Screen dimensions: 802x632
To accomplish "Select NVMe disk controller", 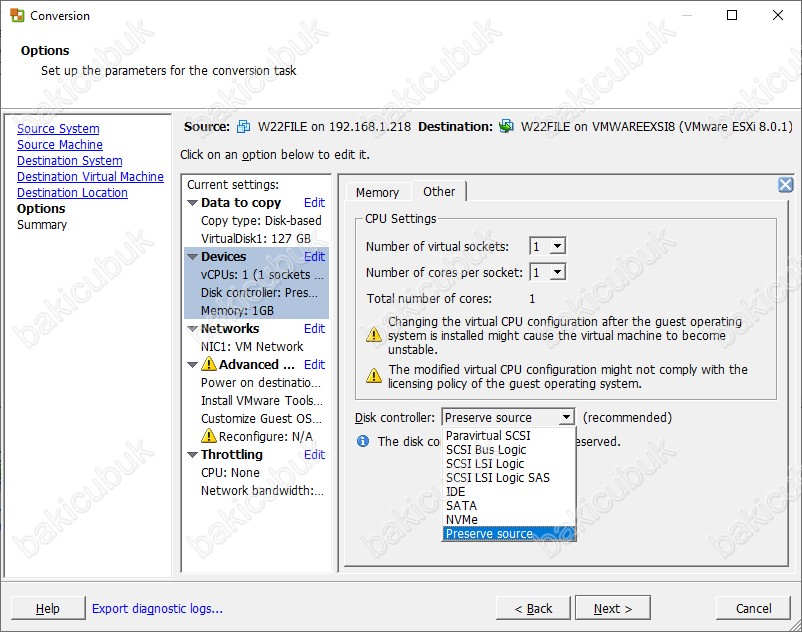I will (x=509, y=520).
